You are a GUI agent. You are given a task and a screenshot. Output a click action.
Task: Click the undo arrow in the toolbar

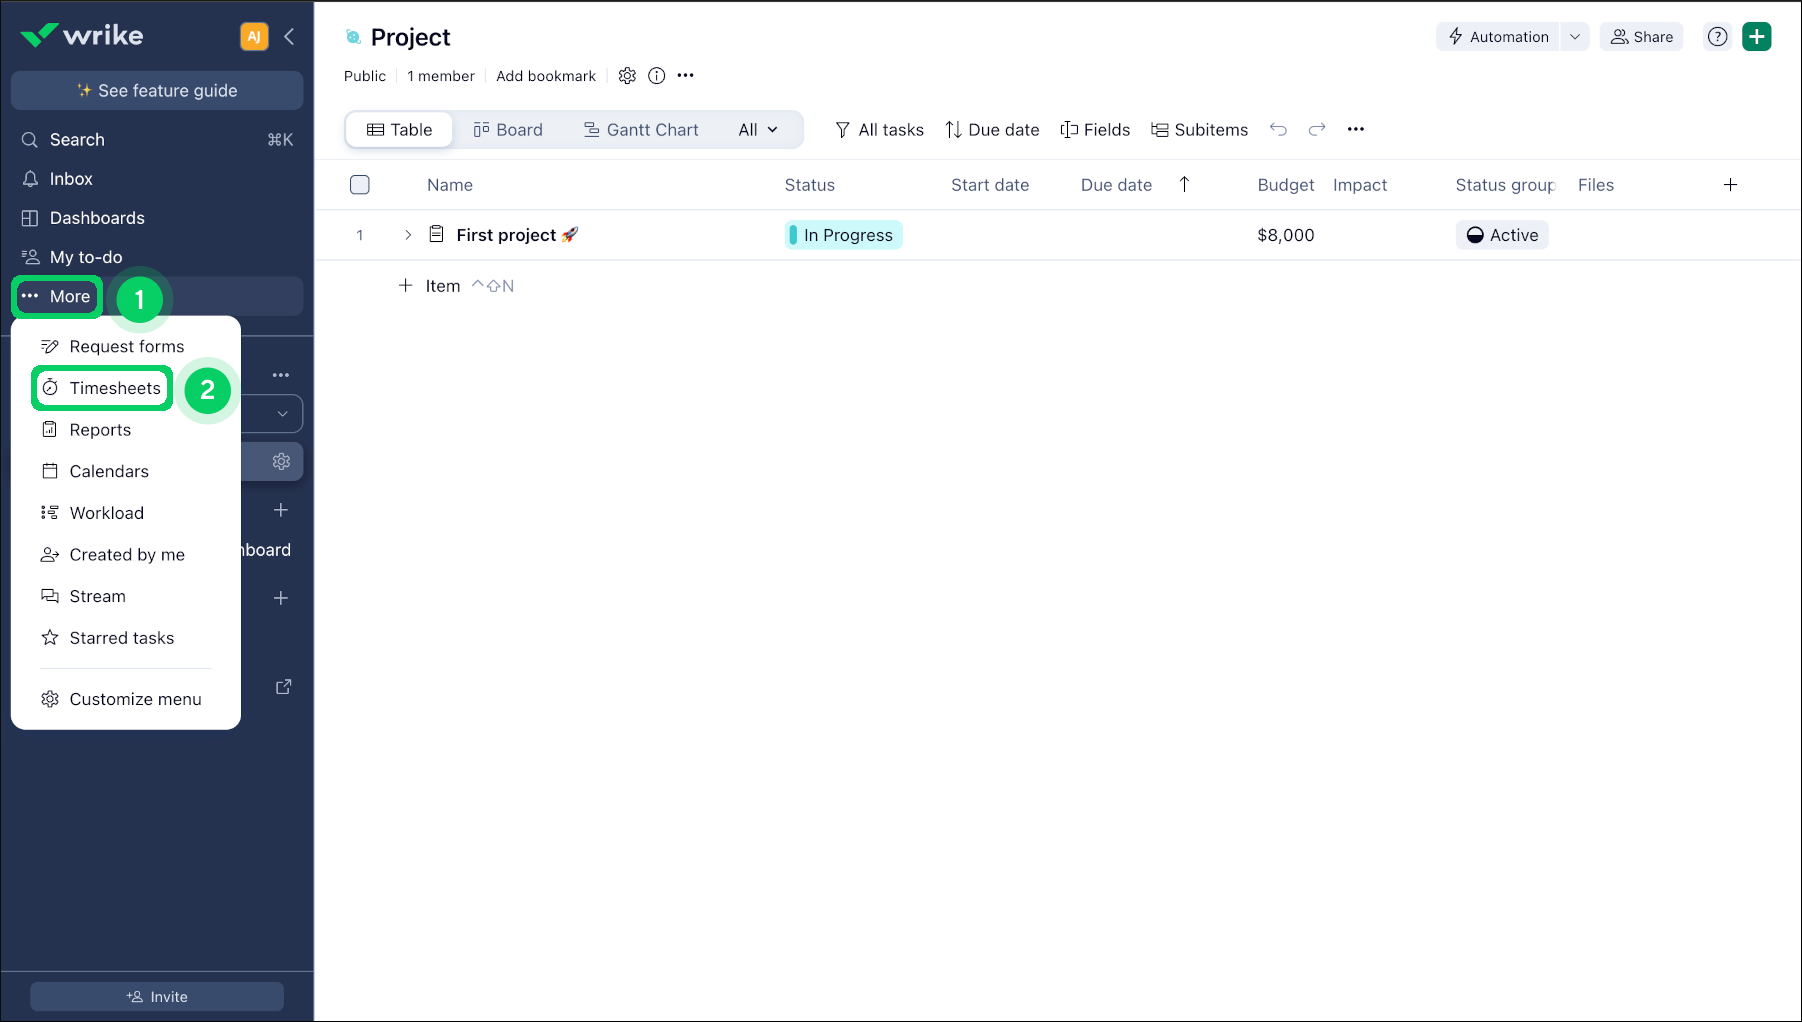coord(1279,129)
